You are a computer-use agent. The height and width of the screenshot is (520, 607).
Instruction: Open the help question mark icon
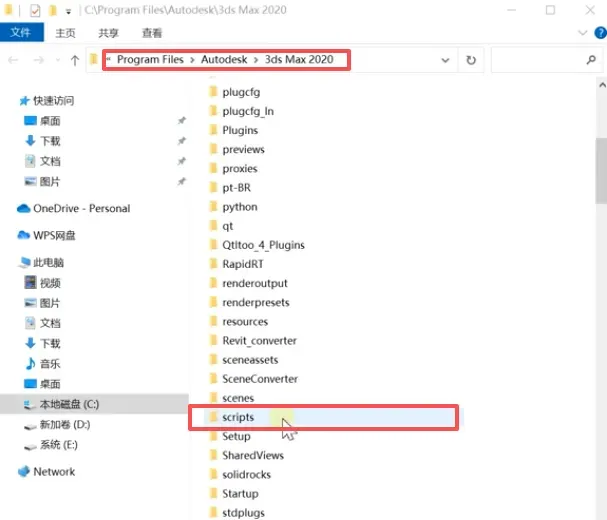click(x=600, y=33)
